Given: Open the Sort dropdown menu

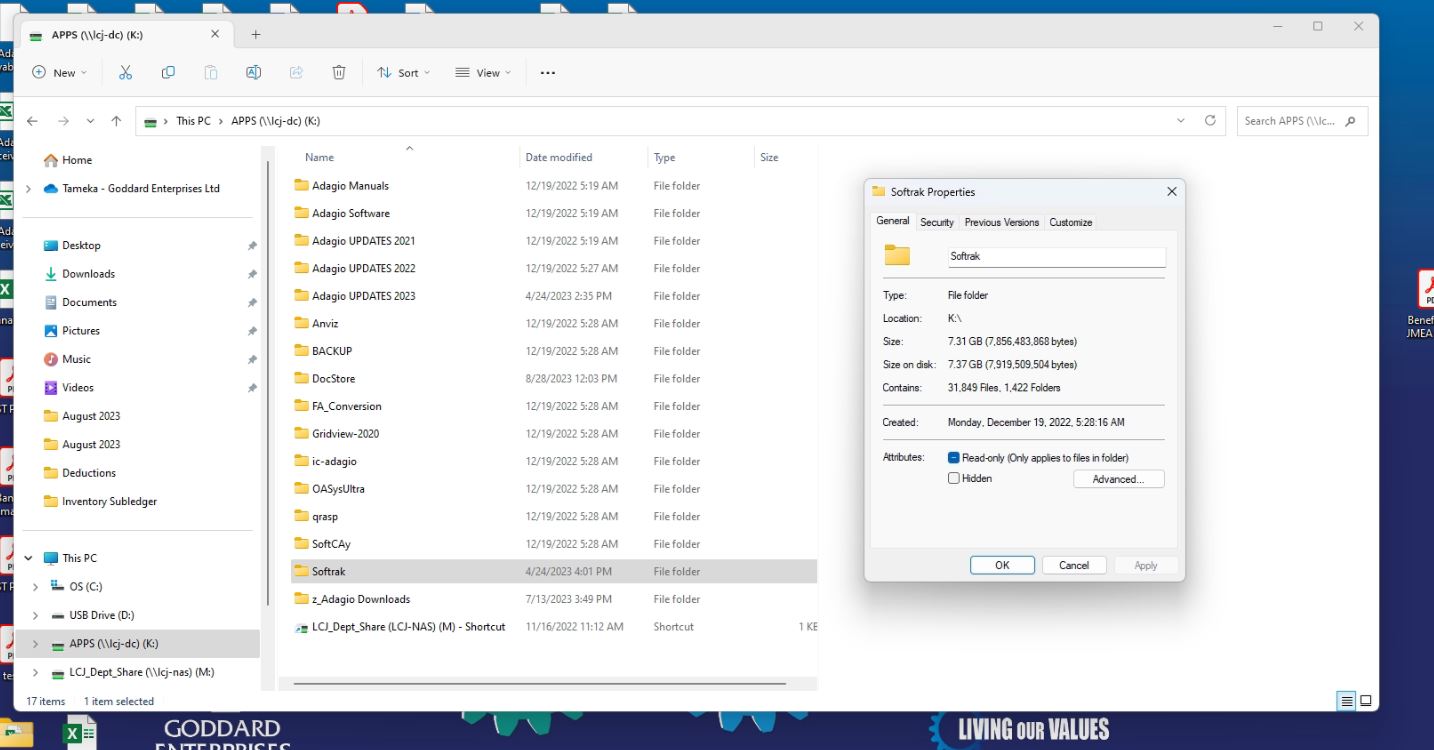Looking at the screenshot, I should (403, 73).
